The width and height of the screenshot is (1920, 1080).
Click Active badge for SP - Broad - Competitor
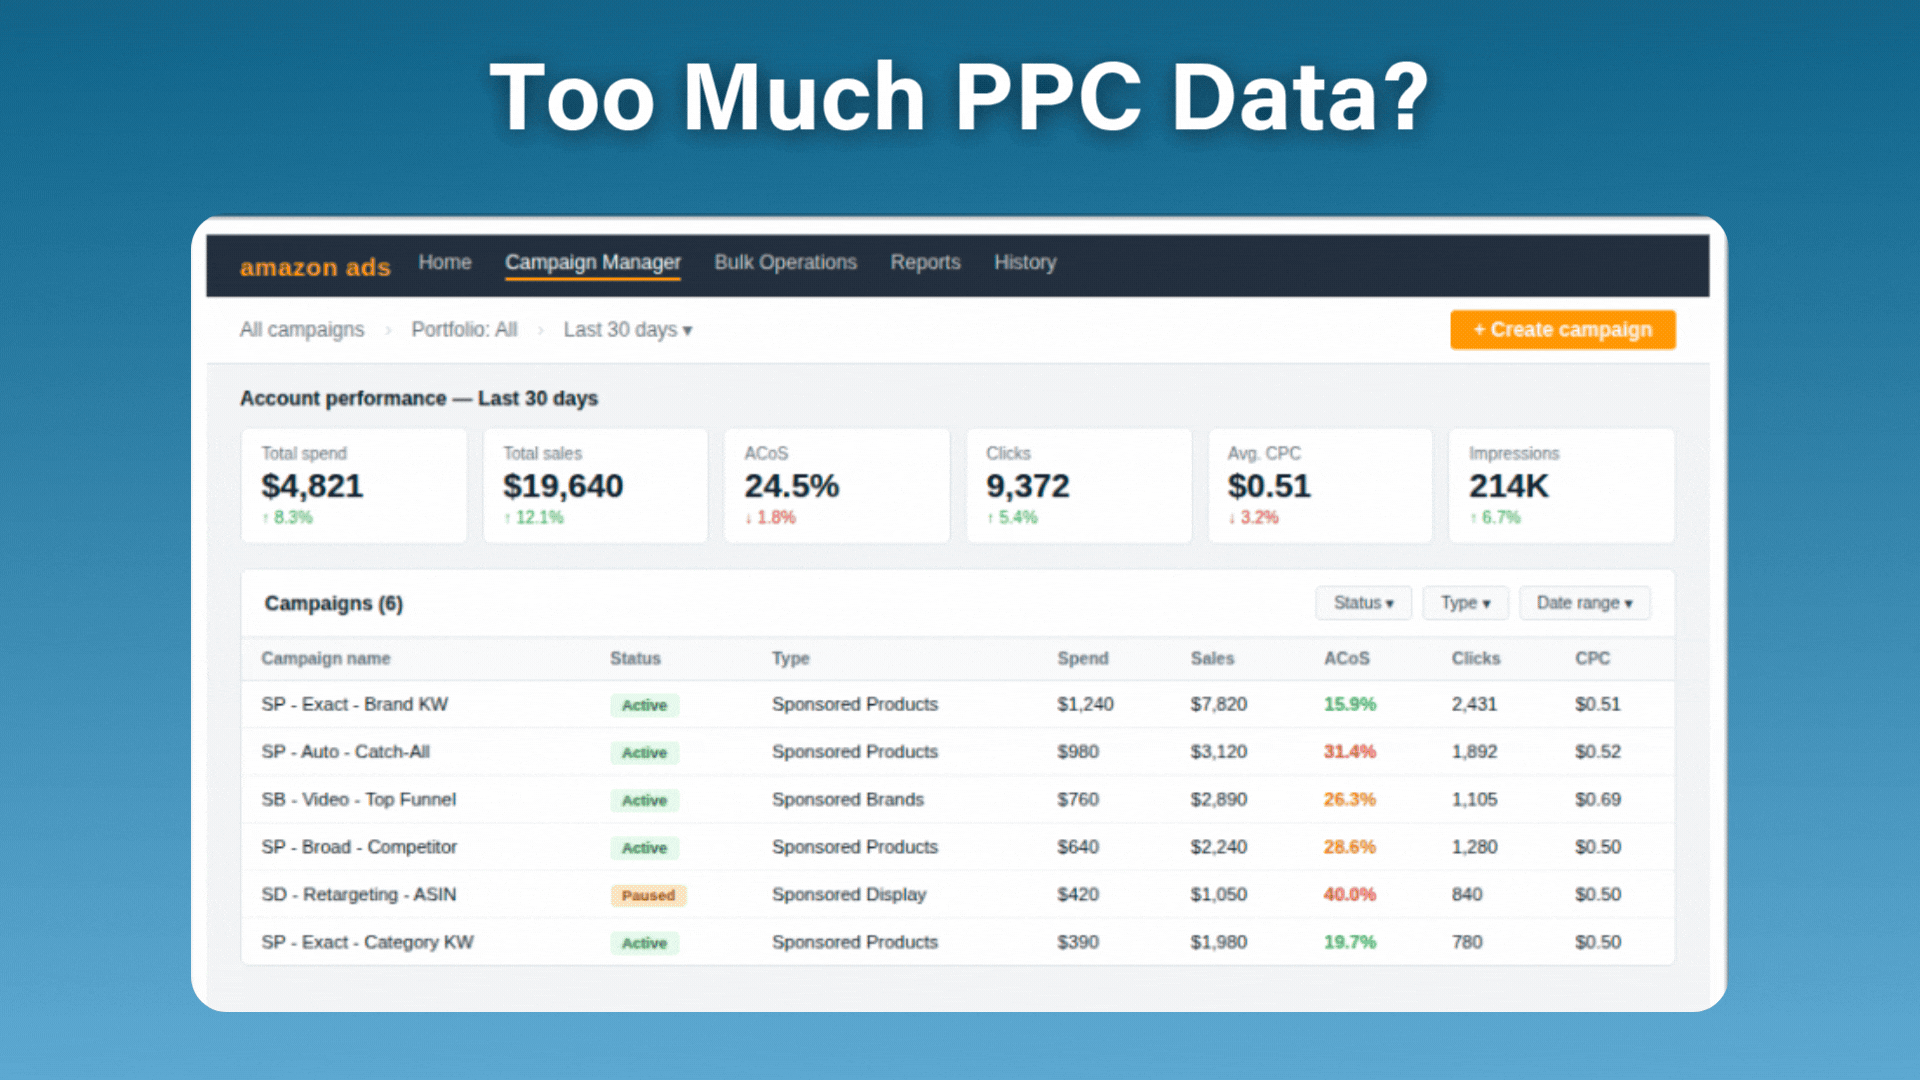644,848
